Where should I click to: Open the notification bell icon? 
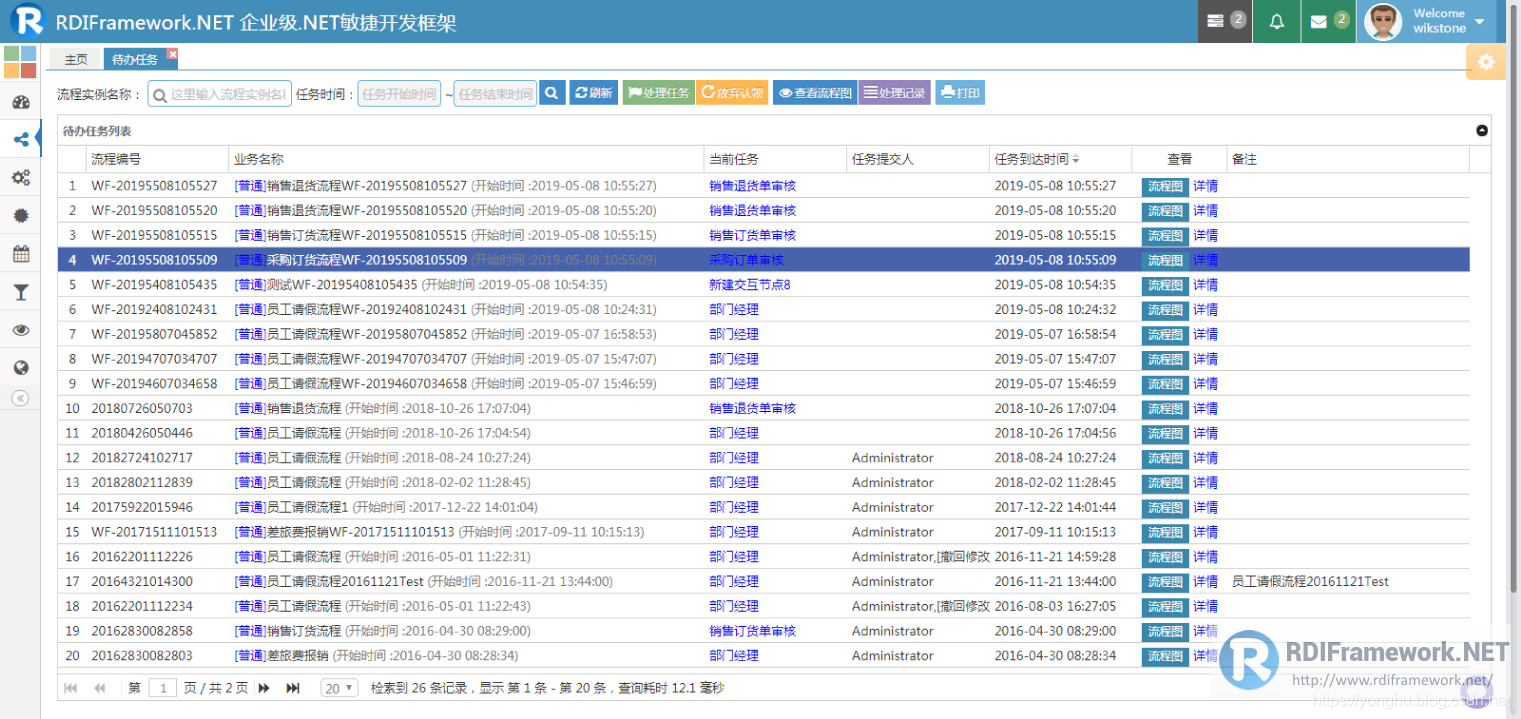pos(1277,21)
